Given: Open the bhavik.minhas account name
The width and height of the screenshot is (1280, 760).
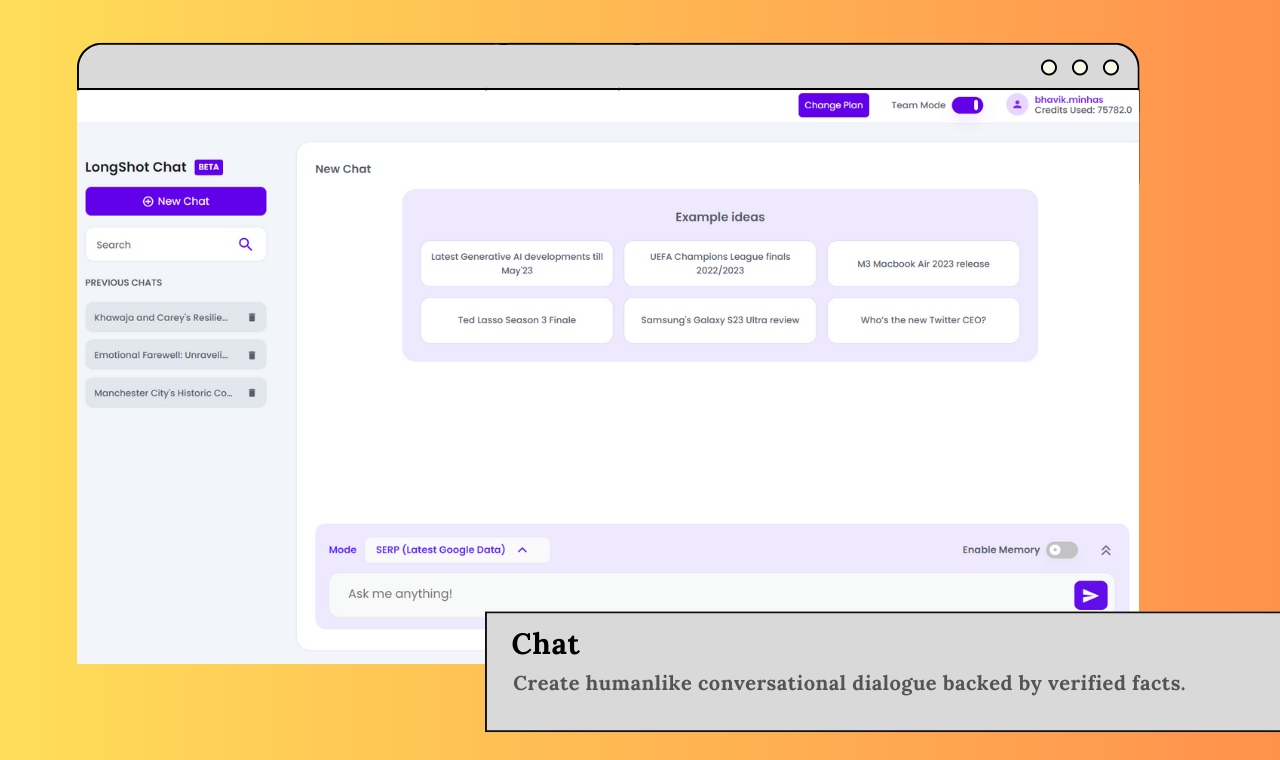Looking at the screenshot, I should tap(1069, 100).
